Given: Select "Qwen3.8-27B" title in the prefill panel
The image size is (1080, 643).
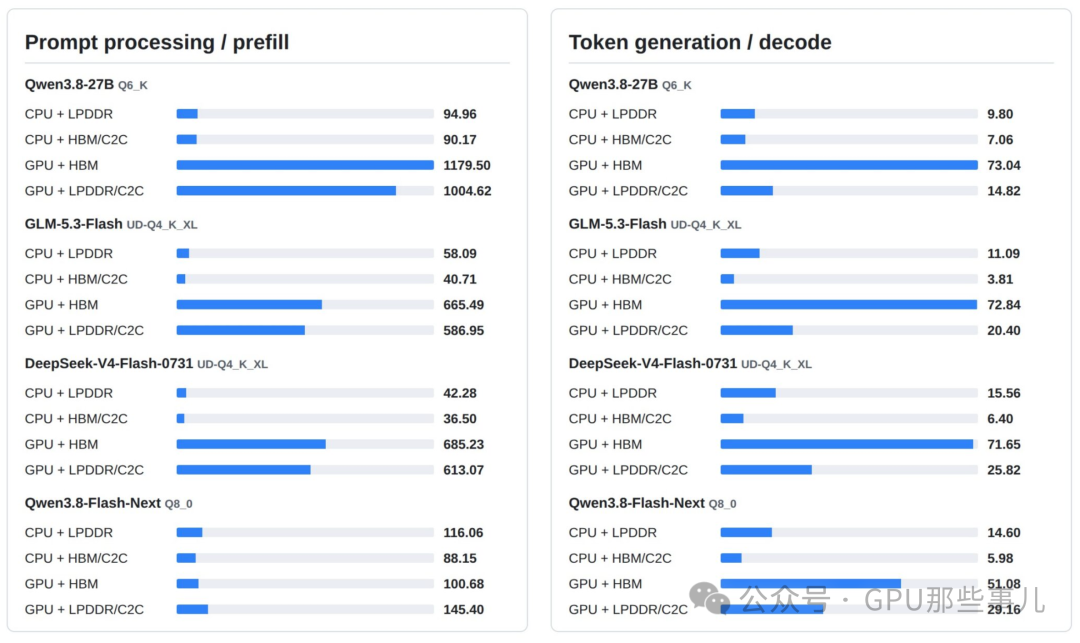Looking at the screenshot, I should click(69, 84).
